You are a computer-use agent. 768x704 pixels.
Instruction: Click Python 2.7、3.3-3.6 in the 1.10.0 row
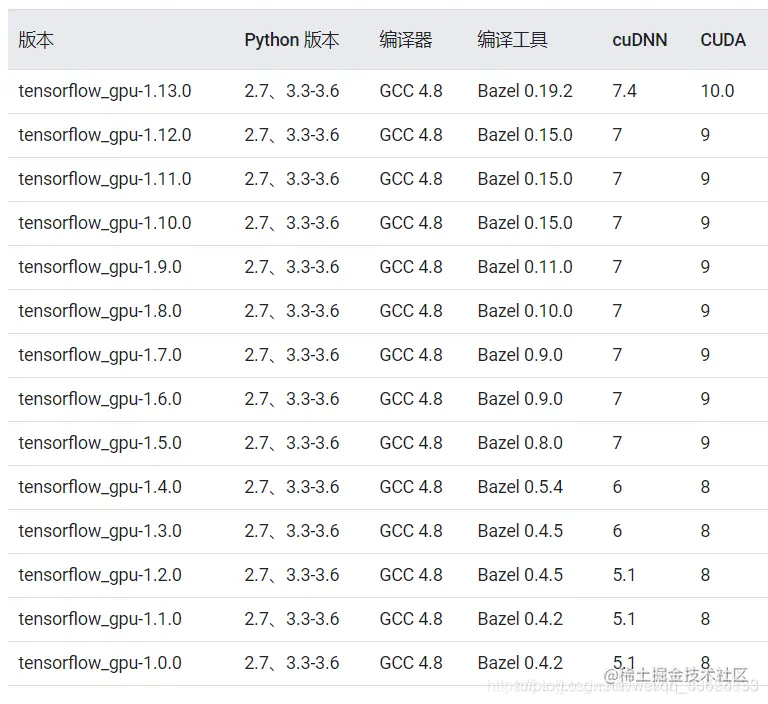(x=292, y=223)
